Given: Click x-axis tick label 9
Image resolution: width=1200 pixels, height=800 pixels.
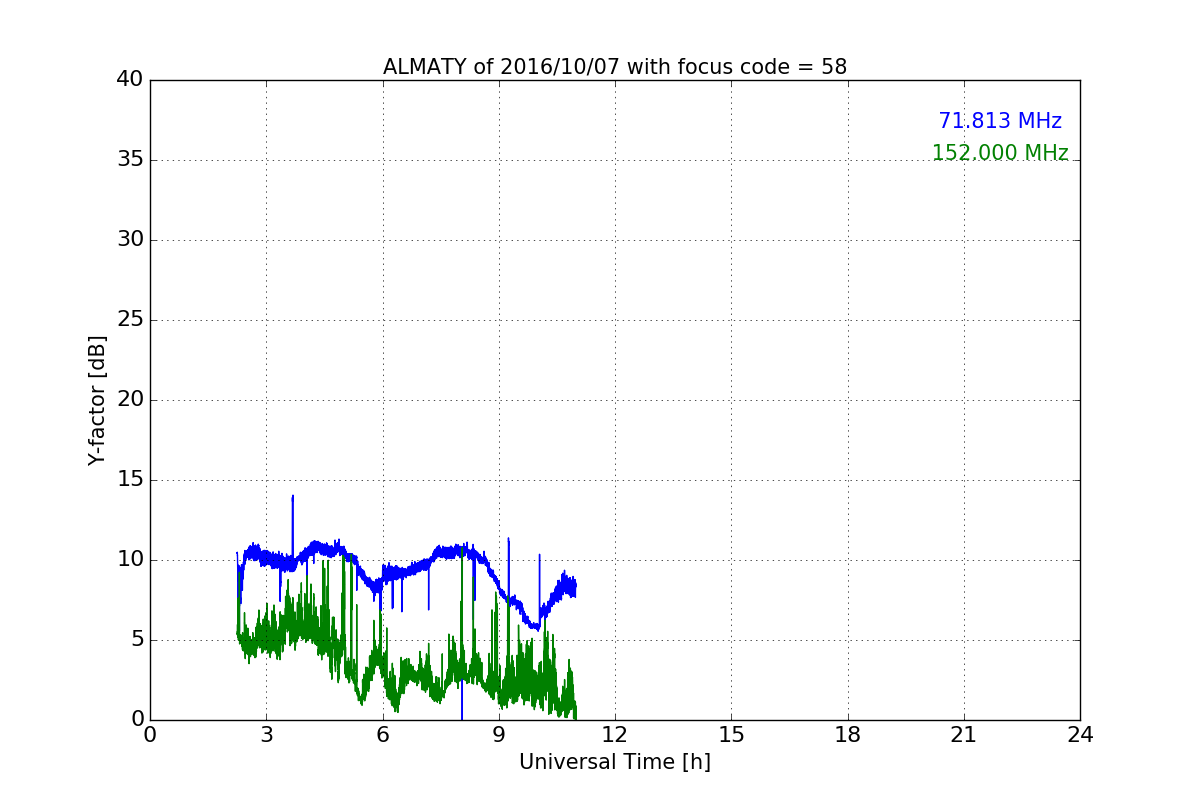Looking at the screenshot, I should click(499, 736).
